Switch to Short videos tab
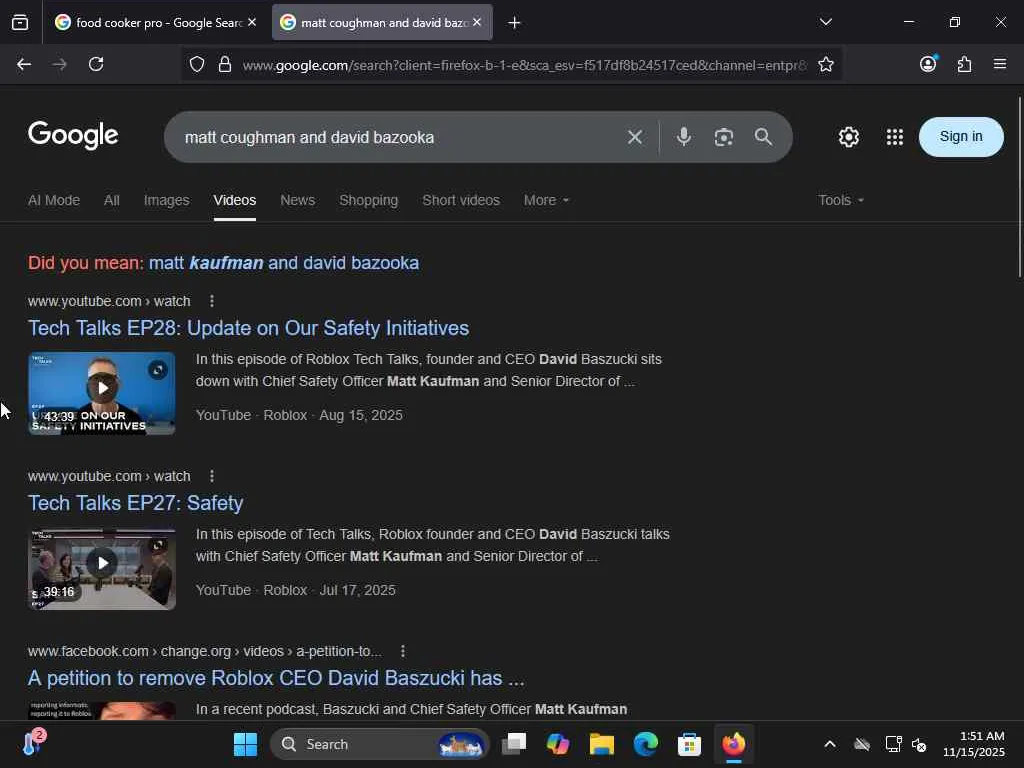Image resolution: width=1024 pixels, height=768 pixels. point(461,200)
